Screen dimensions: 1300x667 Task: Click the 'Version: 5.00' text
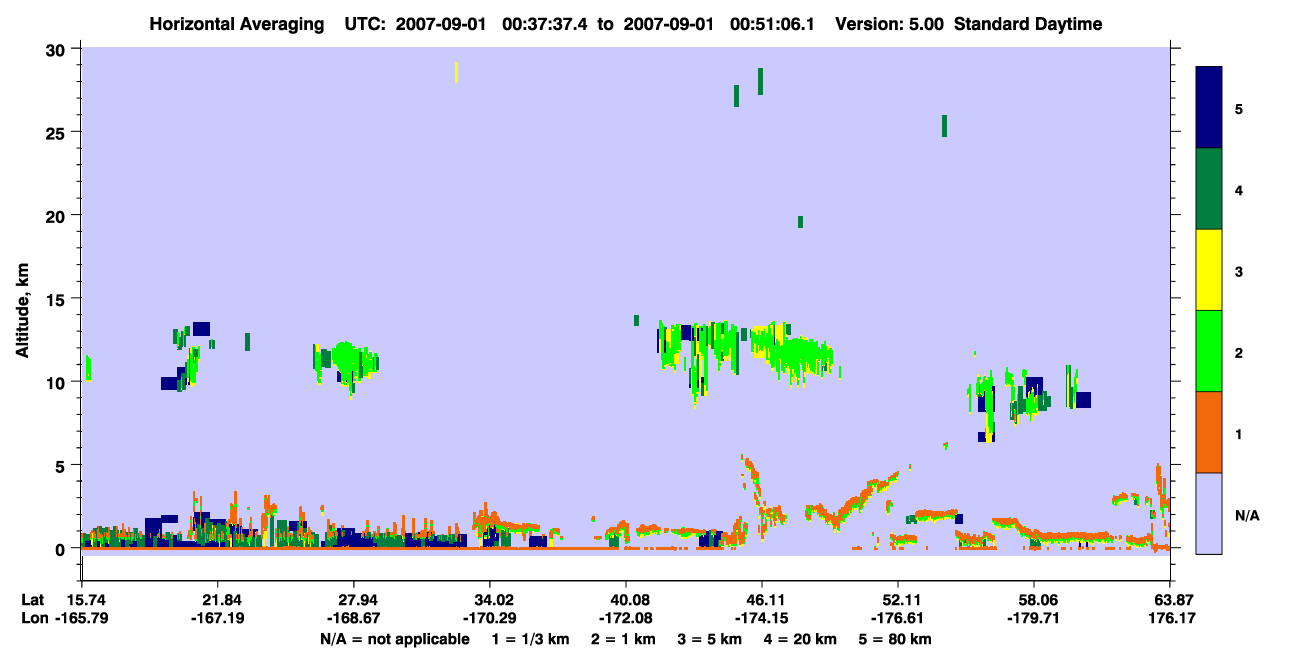tap(890, 24)
